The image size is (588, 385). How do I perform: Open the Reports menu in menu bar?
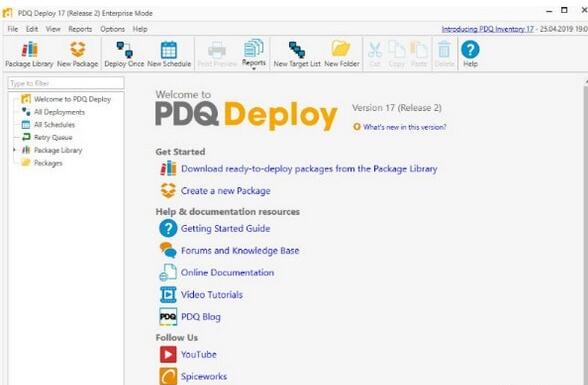[80, 29]
